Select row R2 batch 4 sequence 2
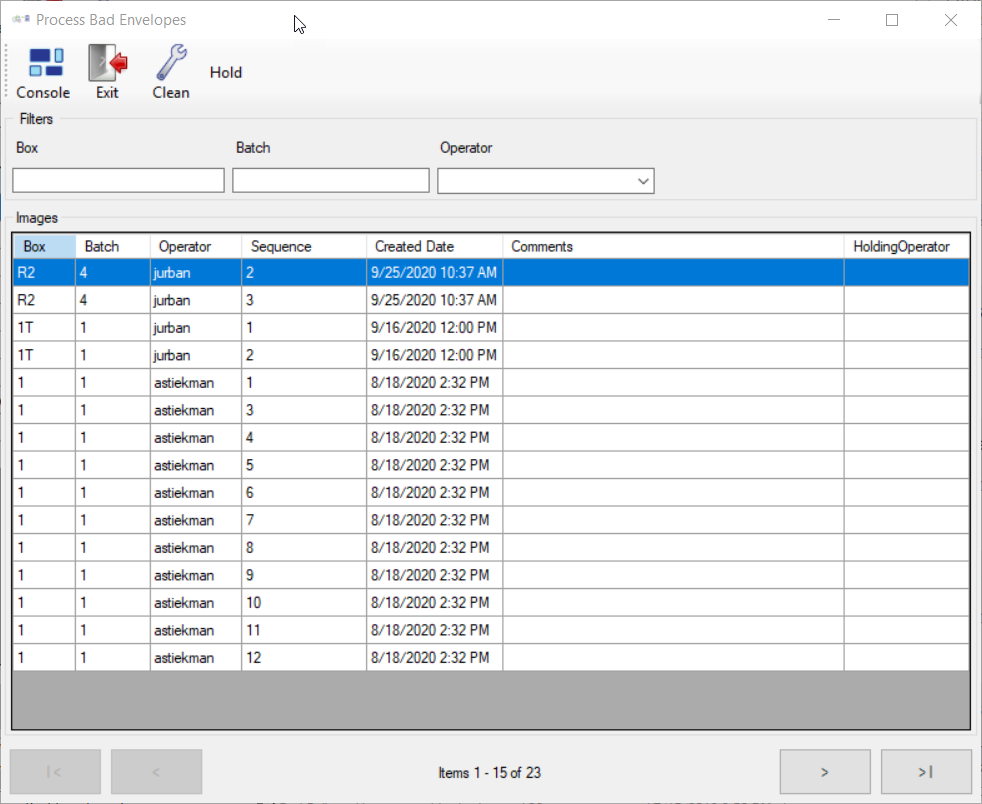Viewport: 982px width, 804px height. (491, 272)
